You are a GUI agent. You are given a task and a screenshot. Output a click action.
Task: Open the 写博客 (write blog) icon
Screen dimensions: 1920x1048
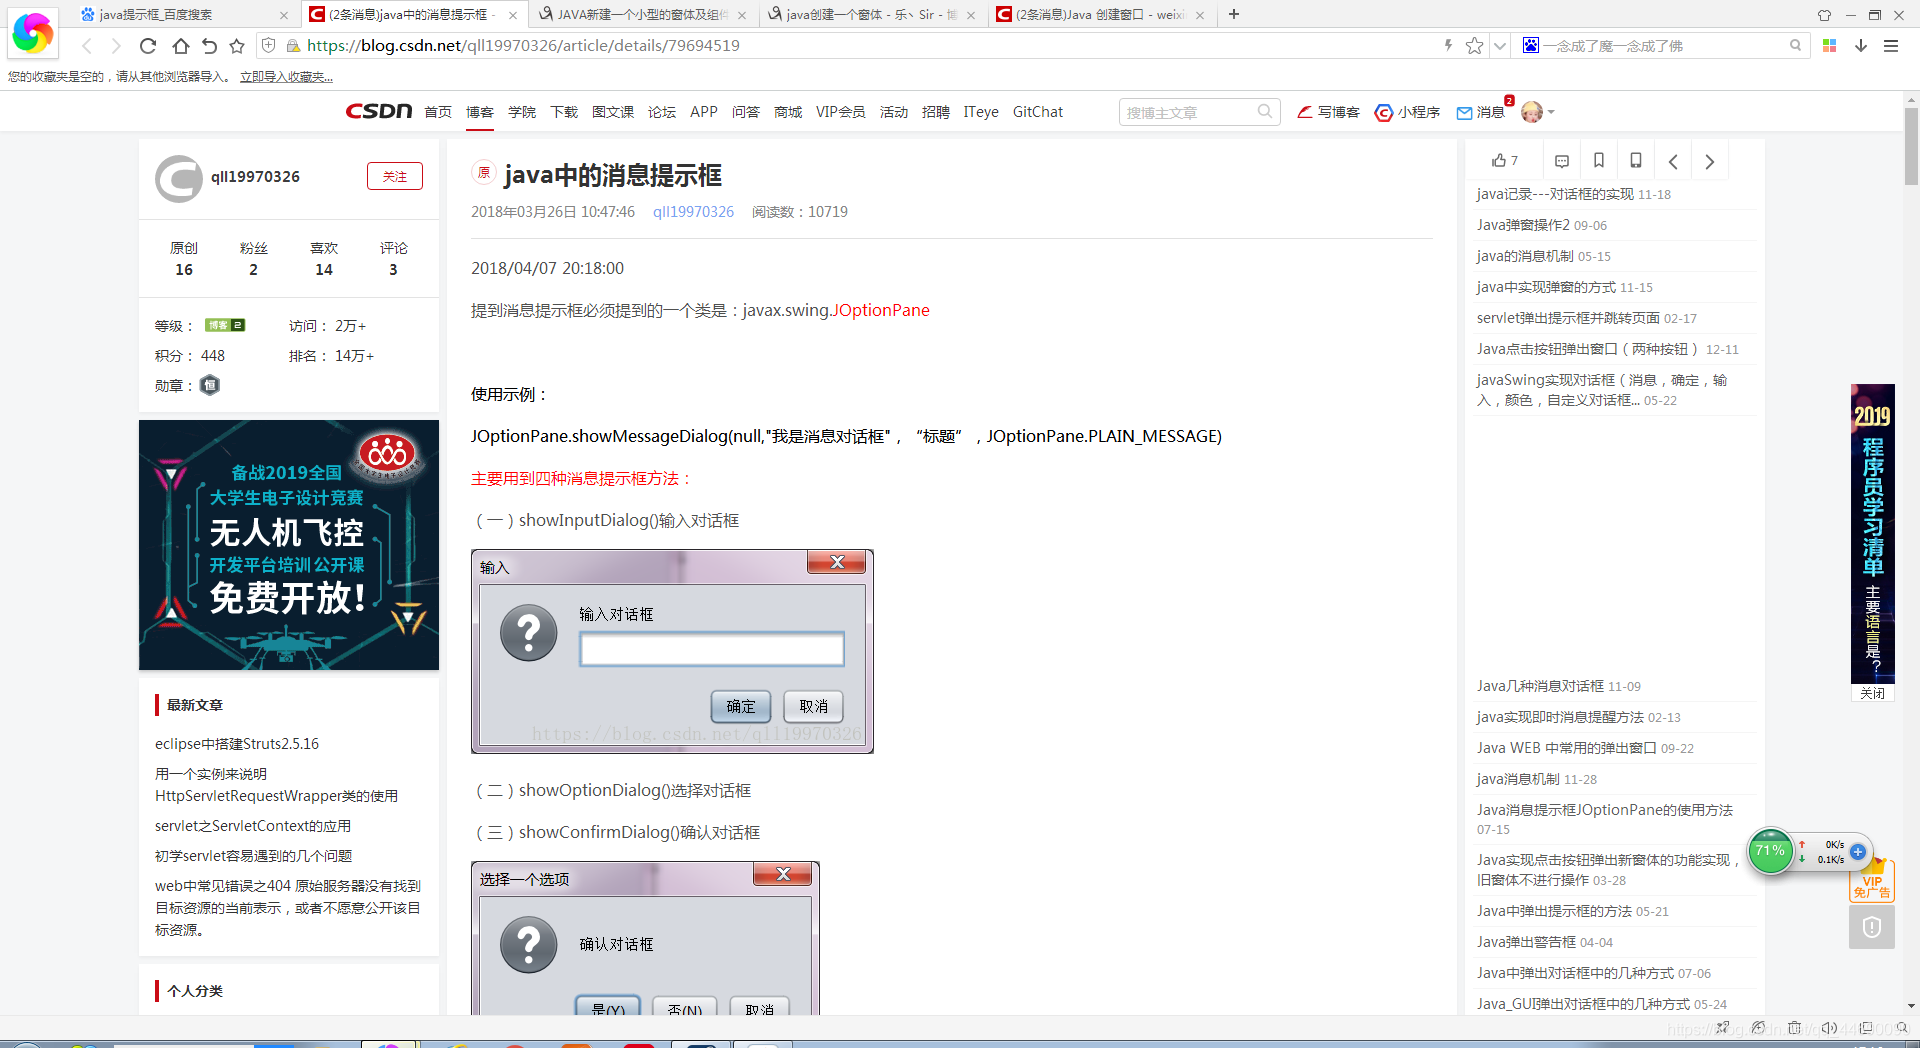[x=1327, y=112]
